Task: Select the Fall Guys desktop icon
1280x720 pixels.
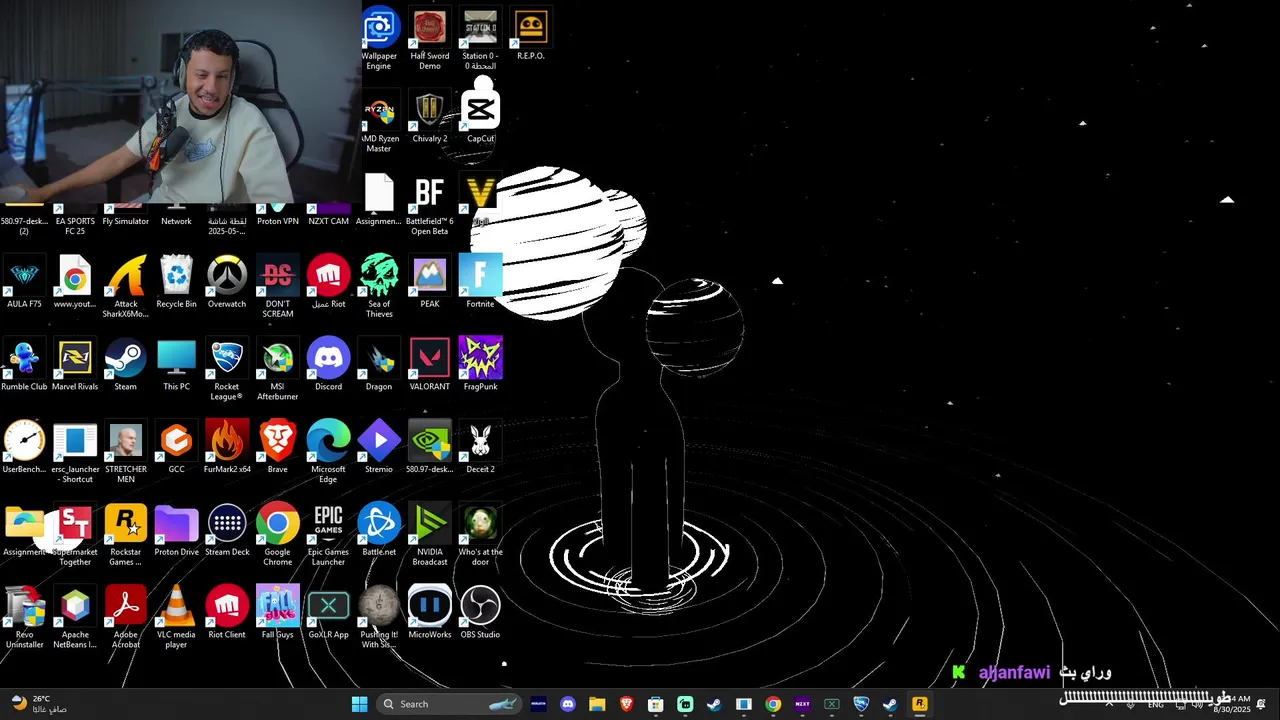Action: [x=277, y=614]
